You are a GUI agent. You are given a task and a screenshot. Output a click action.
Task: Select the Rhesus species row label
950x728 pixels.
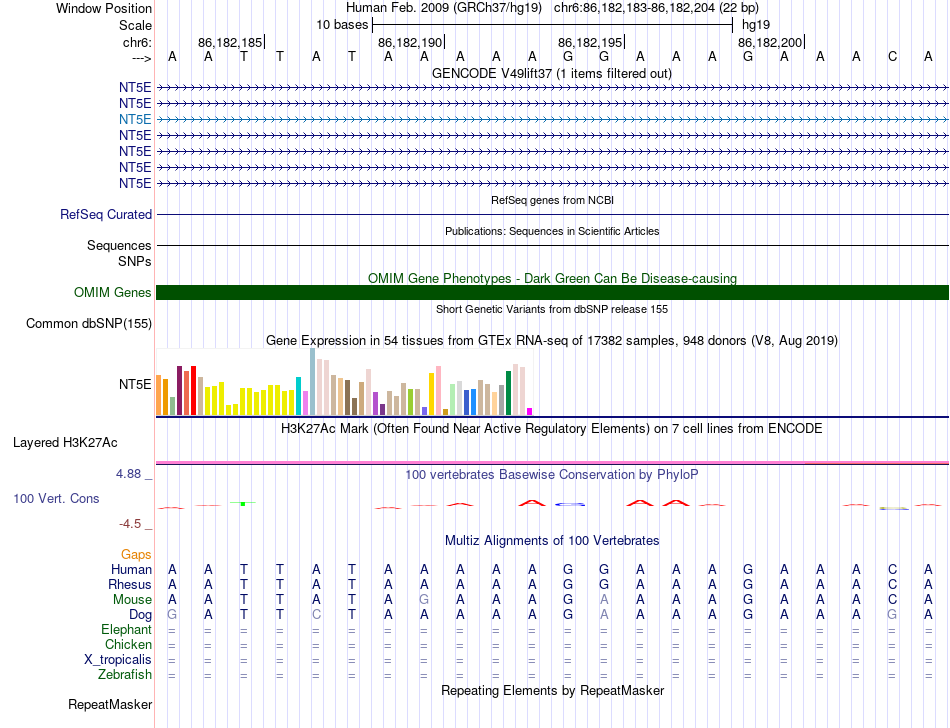tap(130, 584)
